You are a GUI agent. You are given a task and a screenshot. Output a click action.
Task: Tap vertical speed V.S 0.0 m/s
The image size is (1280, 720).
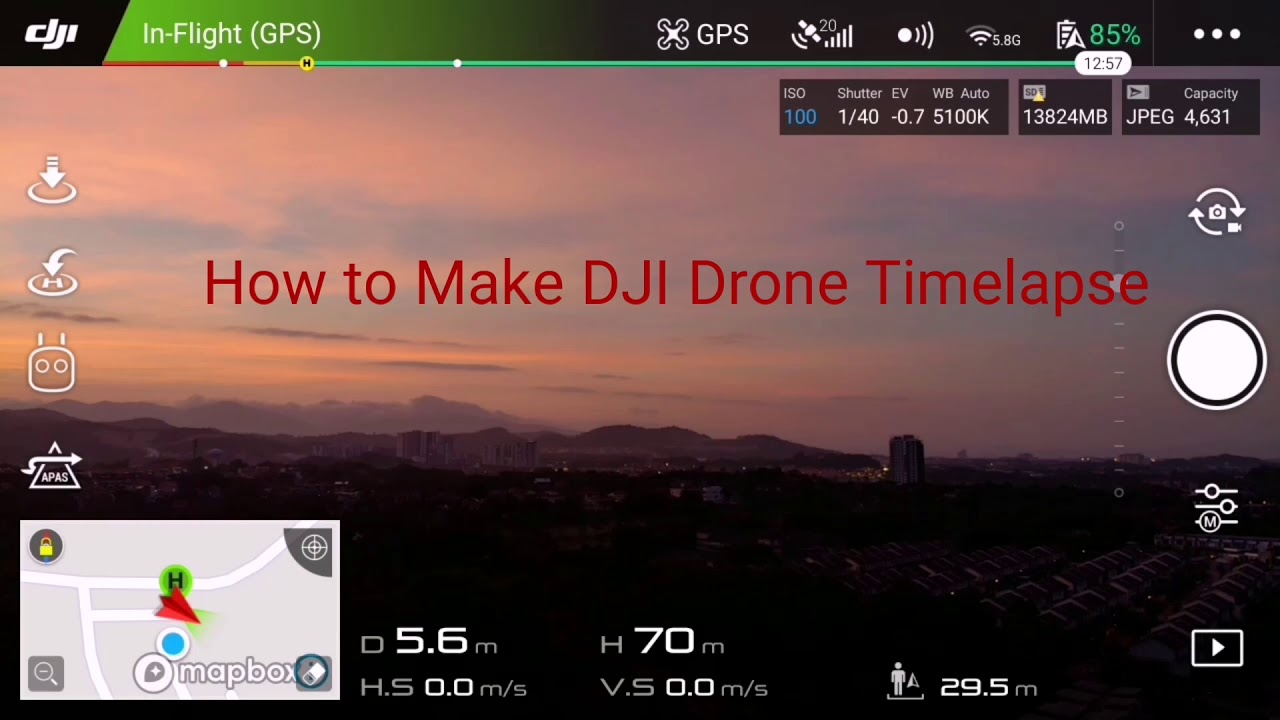tap(684, 688)
